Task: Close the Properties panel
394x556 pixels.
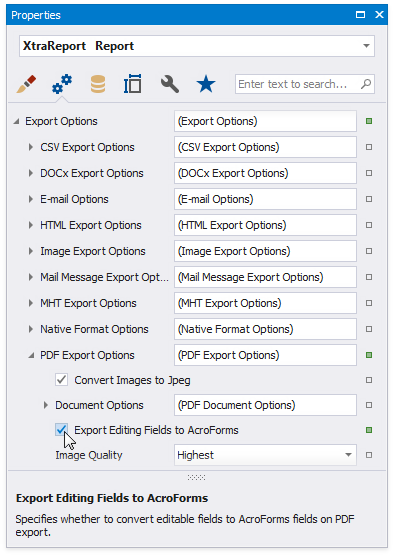Action: (x=379, y=15)
